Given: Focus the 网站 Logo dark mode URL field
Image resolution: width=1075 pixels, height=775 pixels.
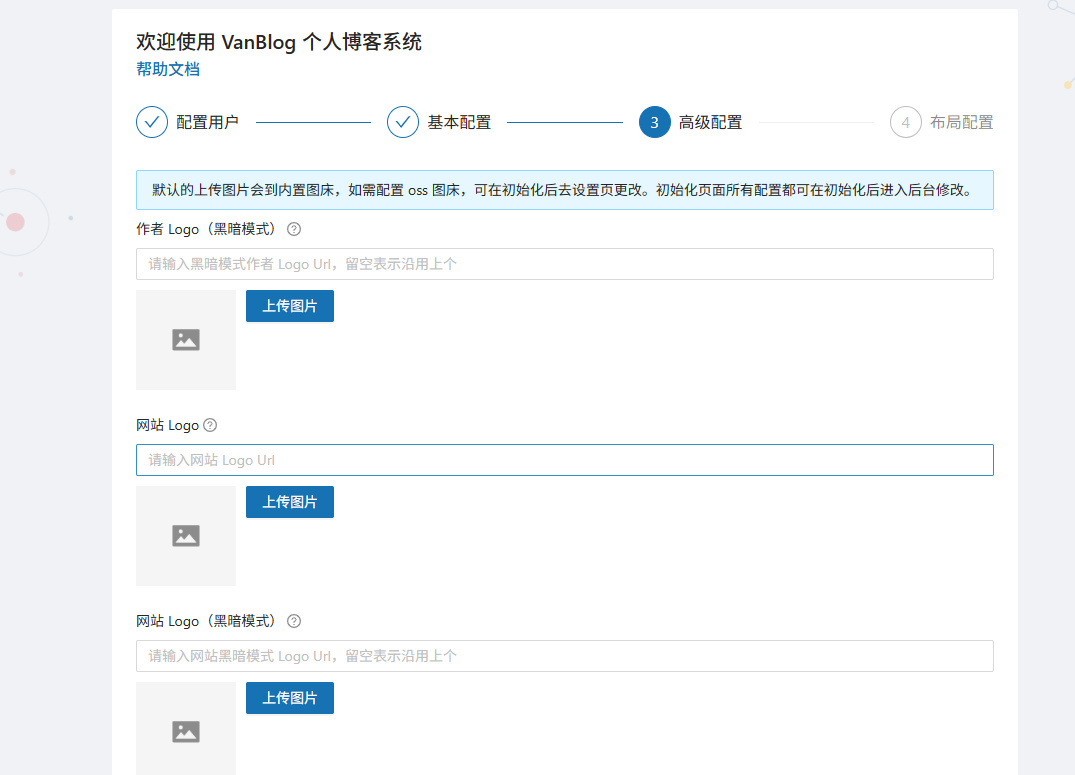Looking at the screenshot, I should [x=565, y=656].
